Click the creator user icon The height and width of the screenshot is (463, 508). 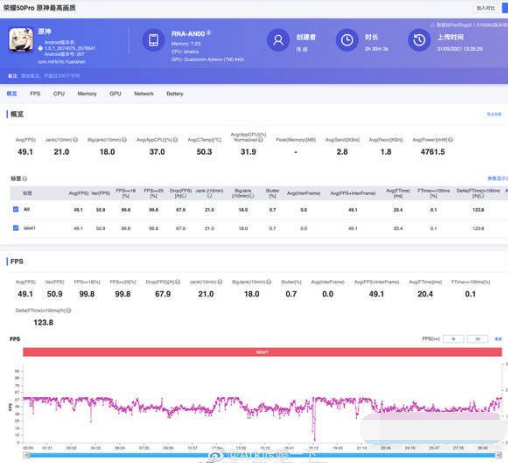pyautogui.click(x=278, y=40)
